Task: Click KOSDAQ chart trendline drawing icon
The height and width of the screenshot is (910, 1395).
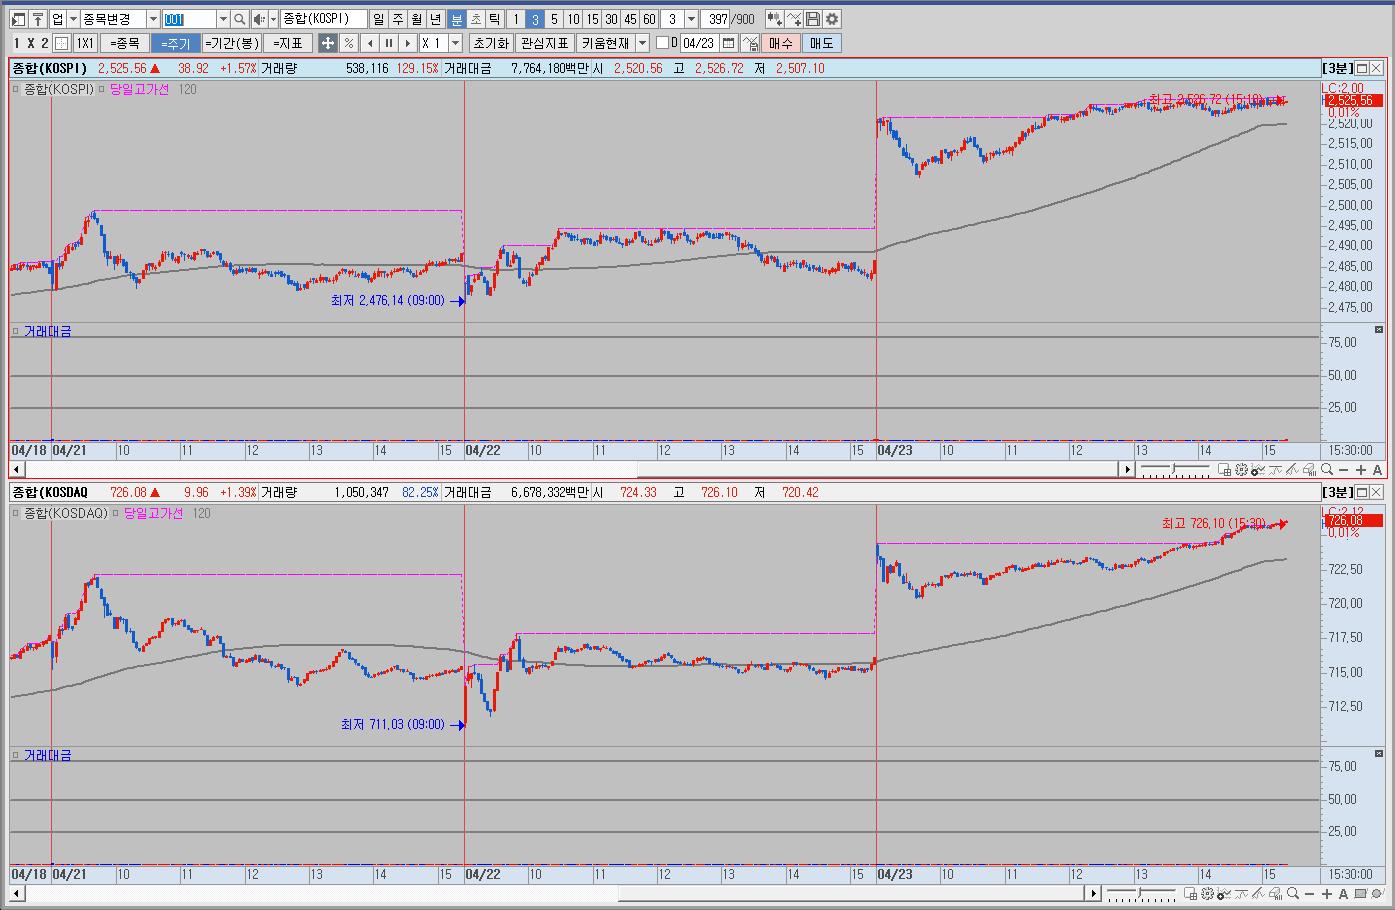Action: coord(1258,894)
